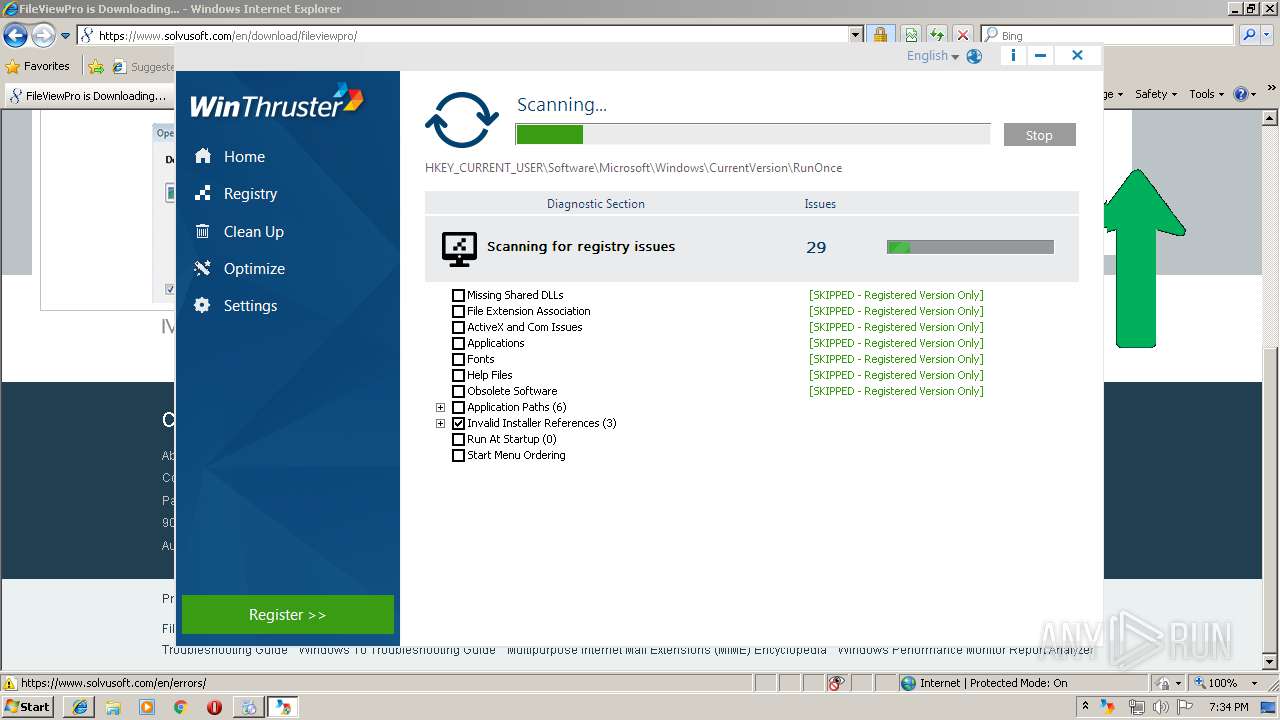Open the WinThruster info icon
Image resolution: width=1280 pixels, height=720 pixels.
1013,56
